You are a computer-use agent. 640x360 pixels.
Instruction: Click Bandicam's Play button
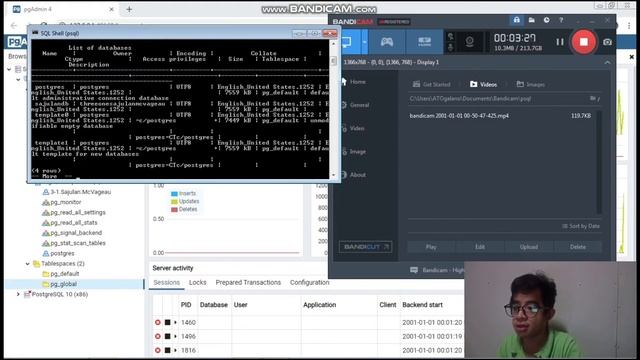click(x=431, y=247)
